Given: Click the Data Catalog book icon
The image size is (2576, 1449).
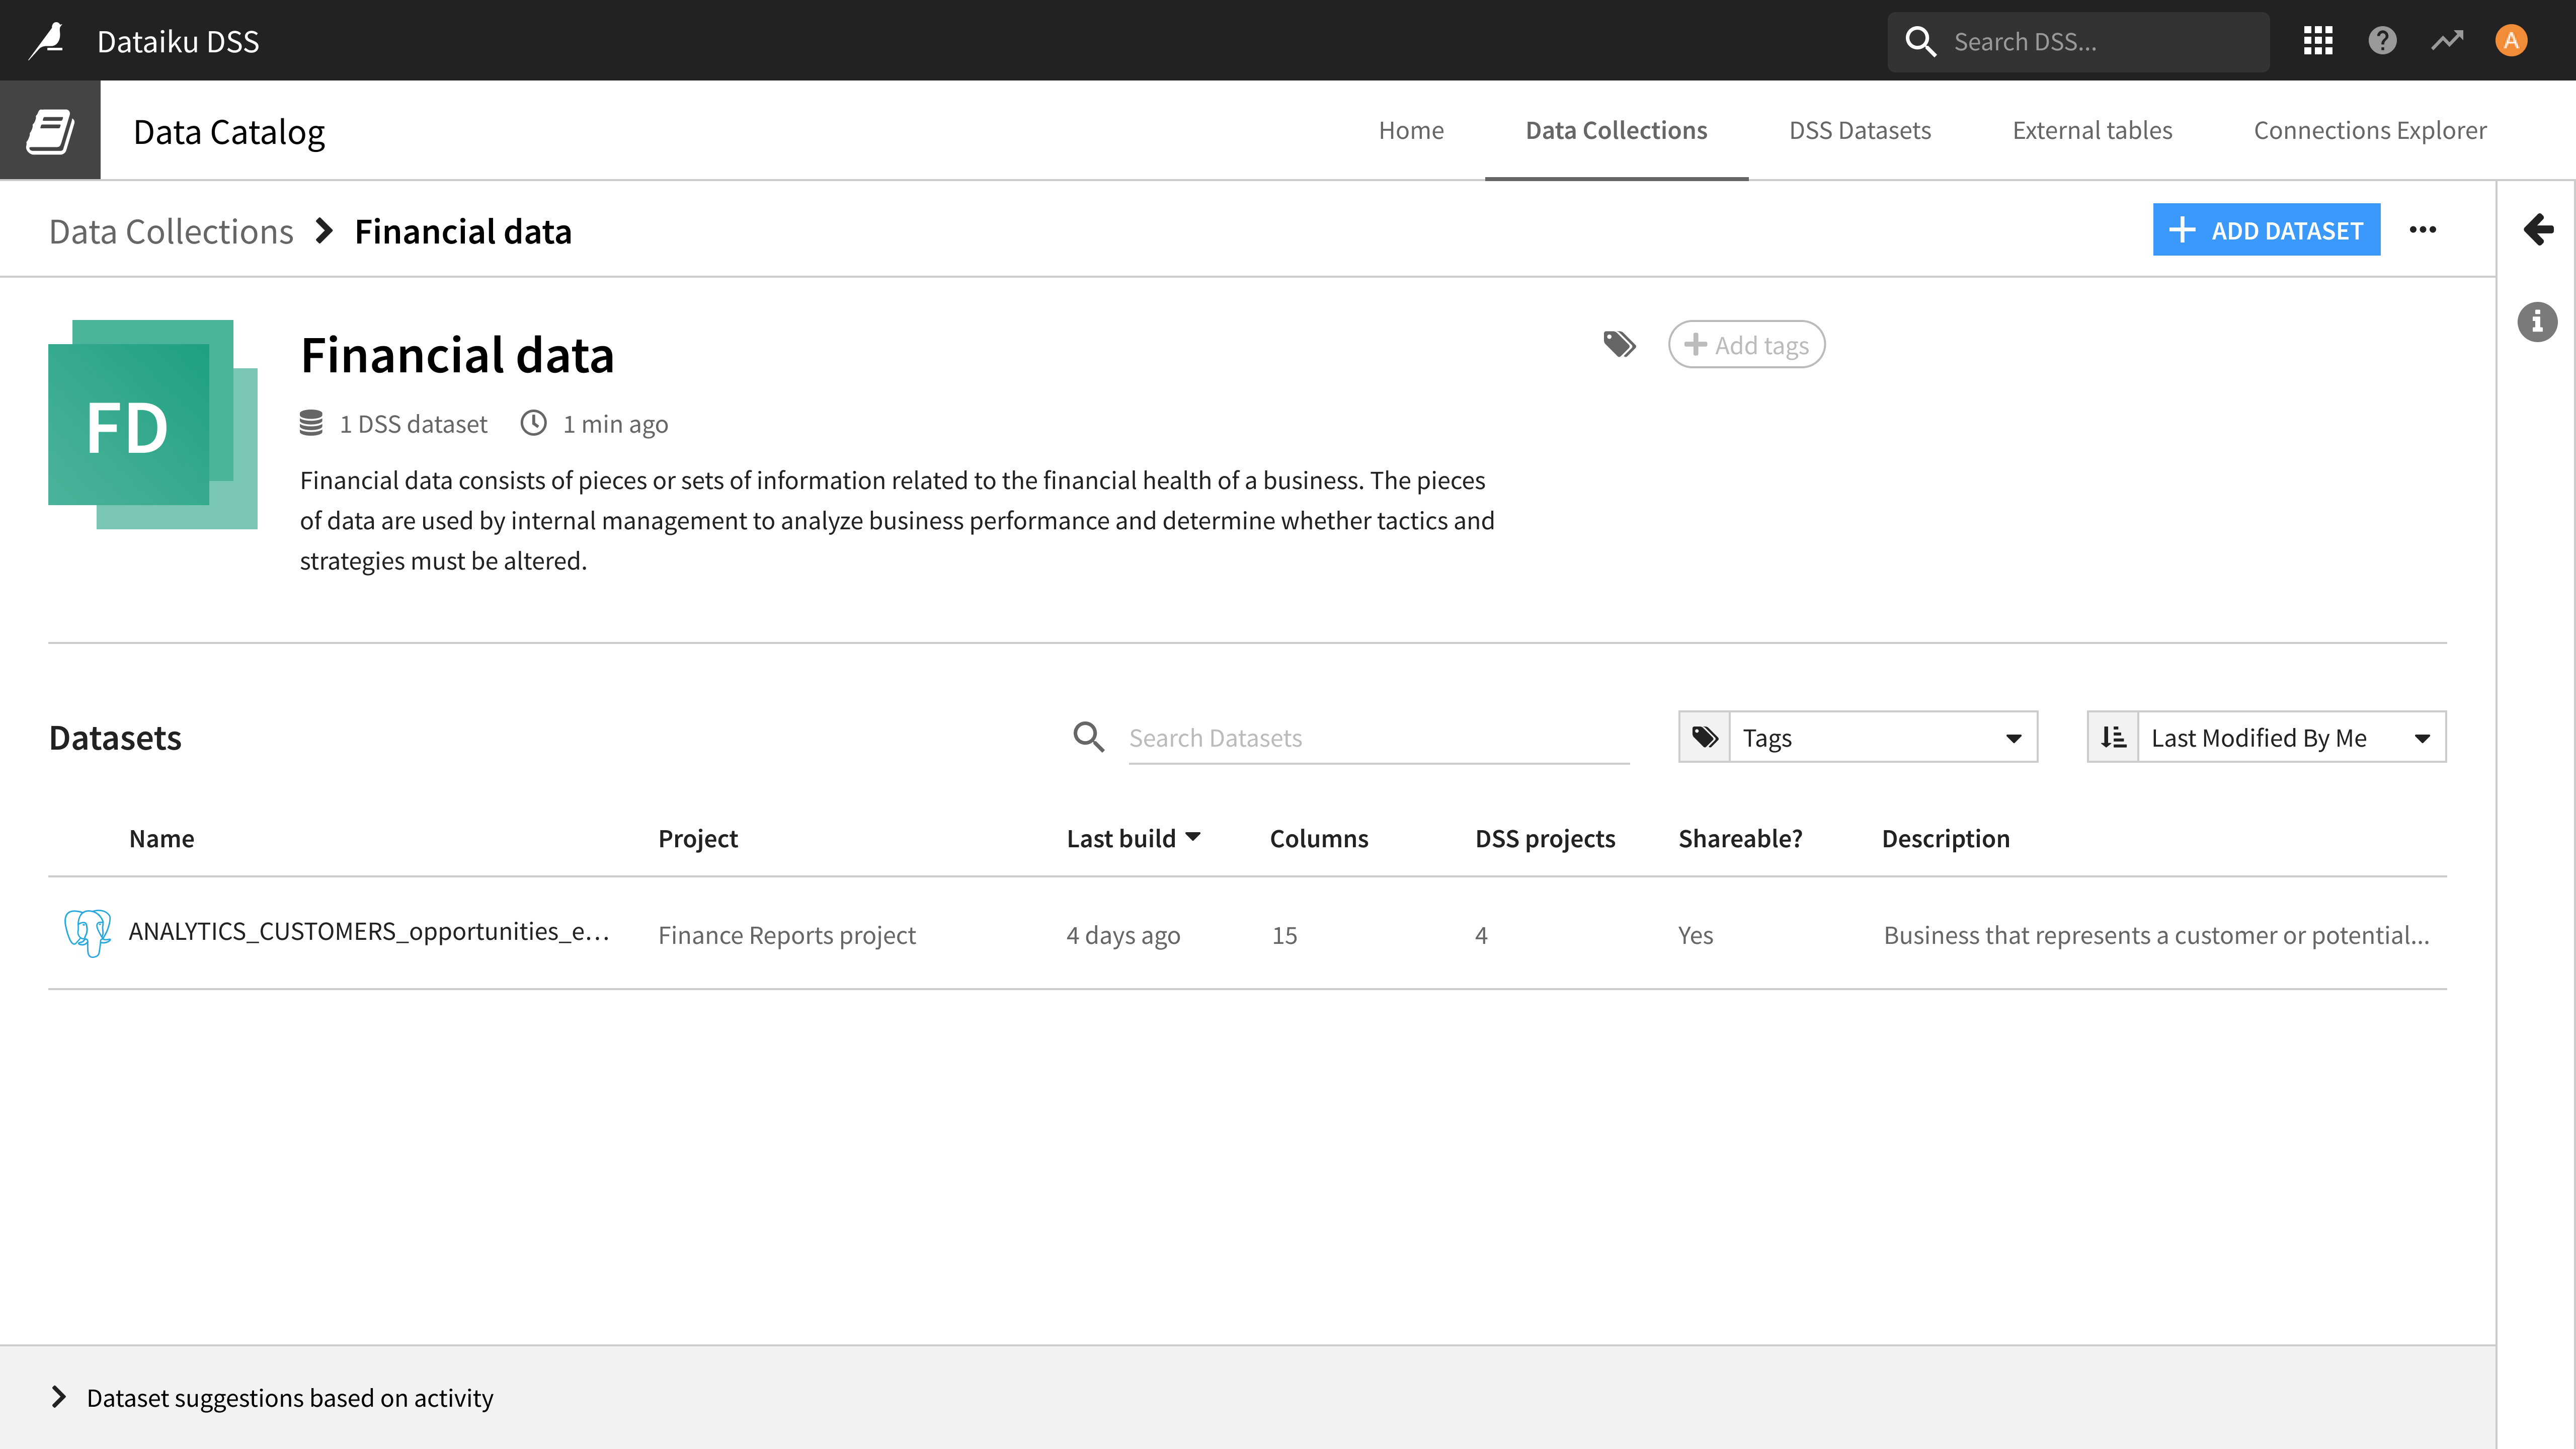Looking at the screenshot, I should click(x=50, y=131).
